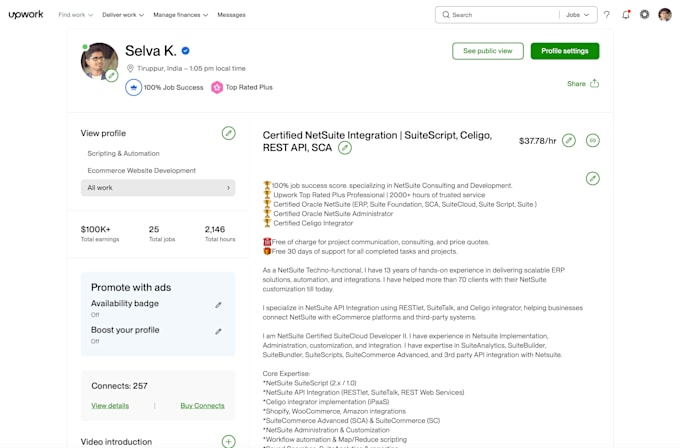Click the profile picture of Selva K.
The image size is (680, 448).
(x=99, y=61)
